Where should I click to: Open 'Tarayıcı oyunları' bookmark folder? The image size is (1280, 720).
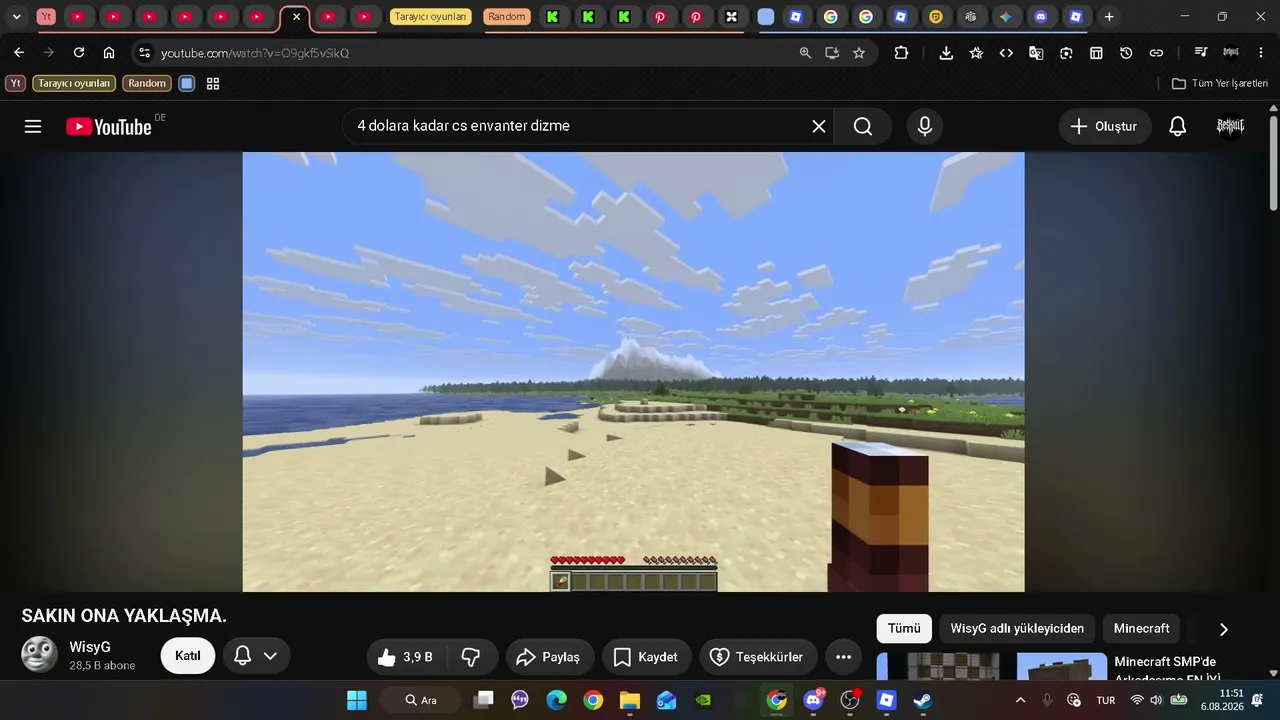pos(74,84)
